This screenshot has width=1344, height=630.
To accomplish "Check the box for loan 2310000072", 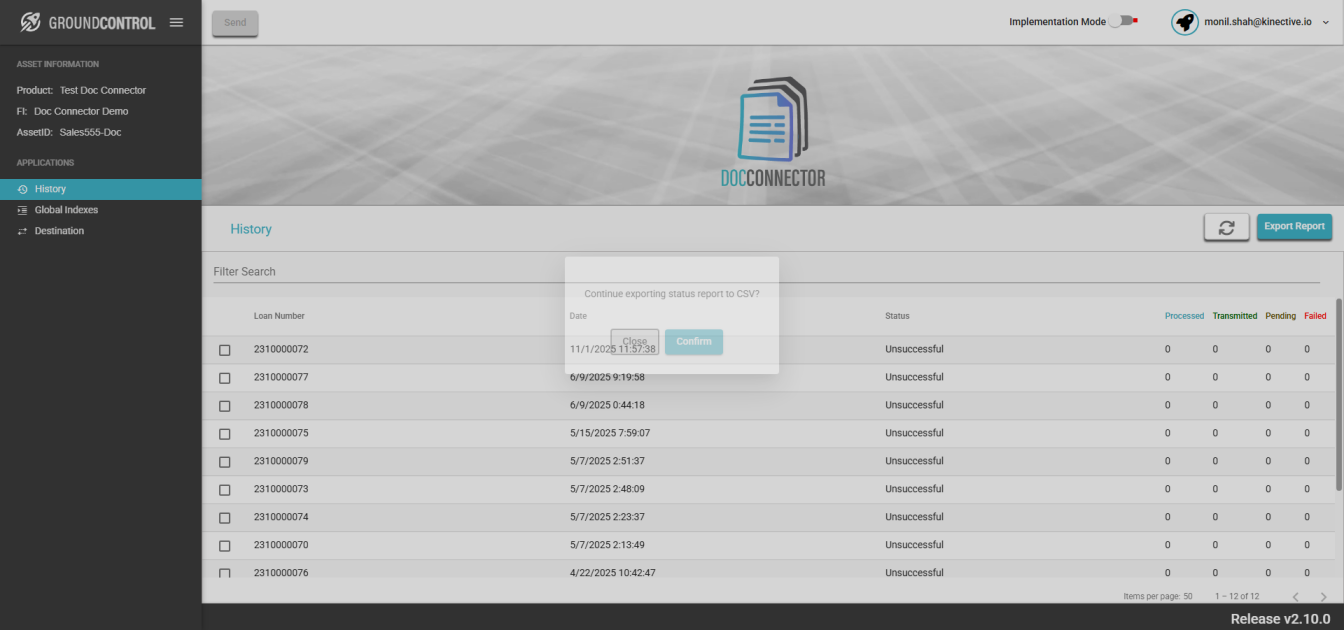I will click(224, 350).
